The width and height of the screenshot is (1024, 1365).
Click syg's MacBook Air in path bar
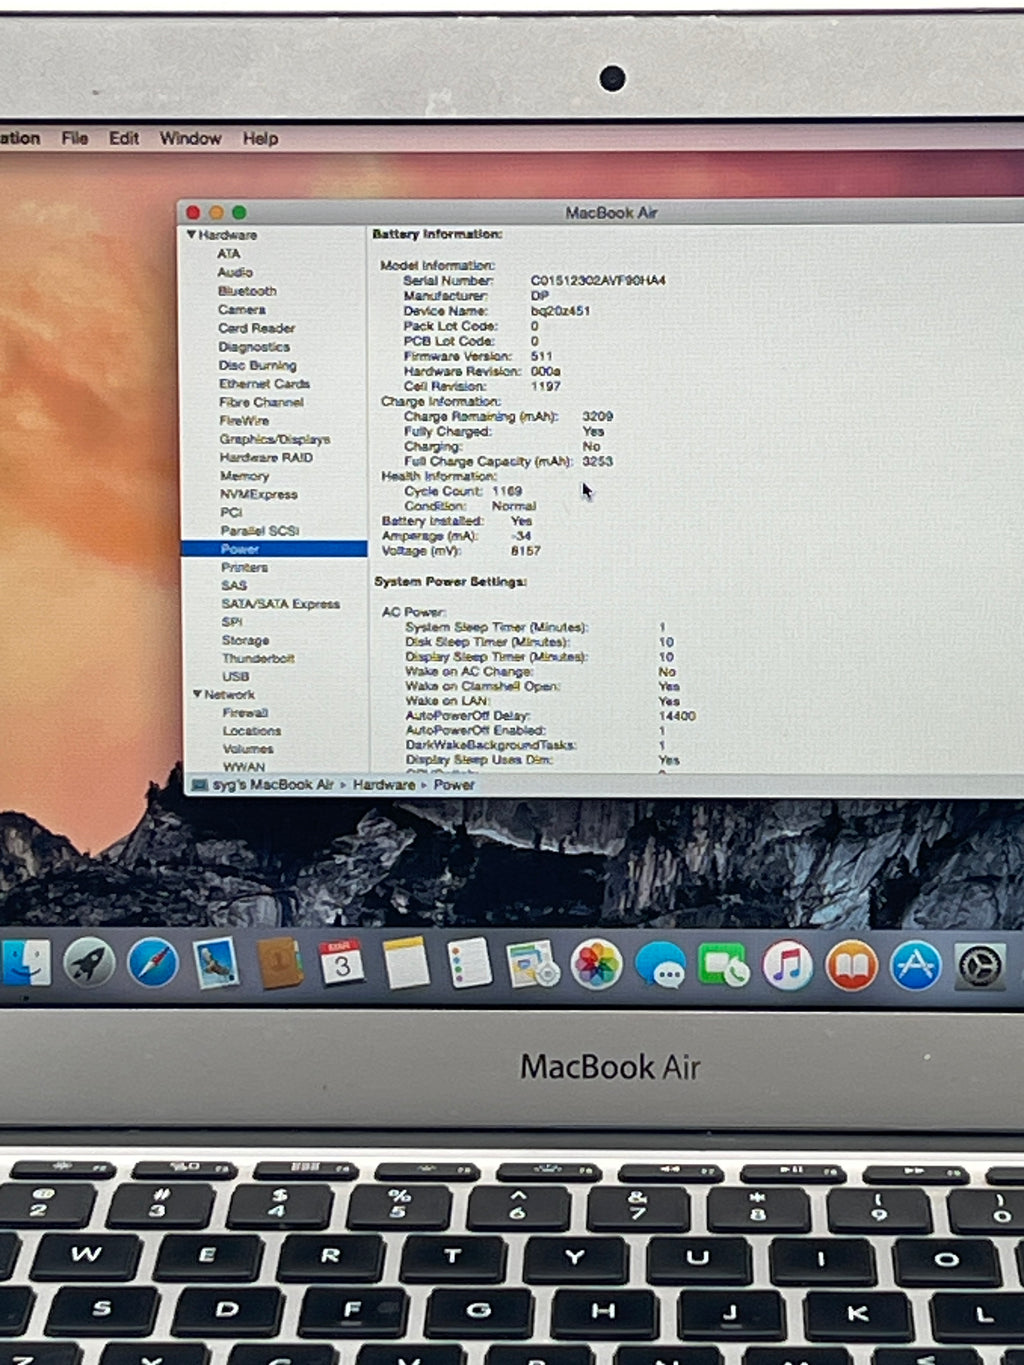(x=273, y=785)
